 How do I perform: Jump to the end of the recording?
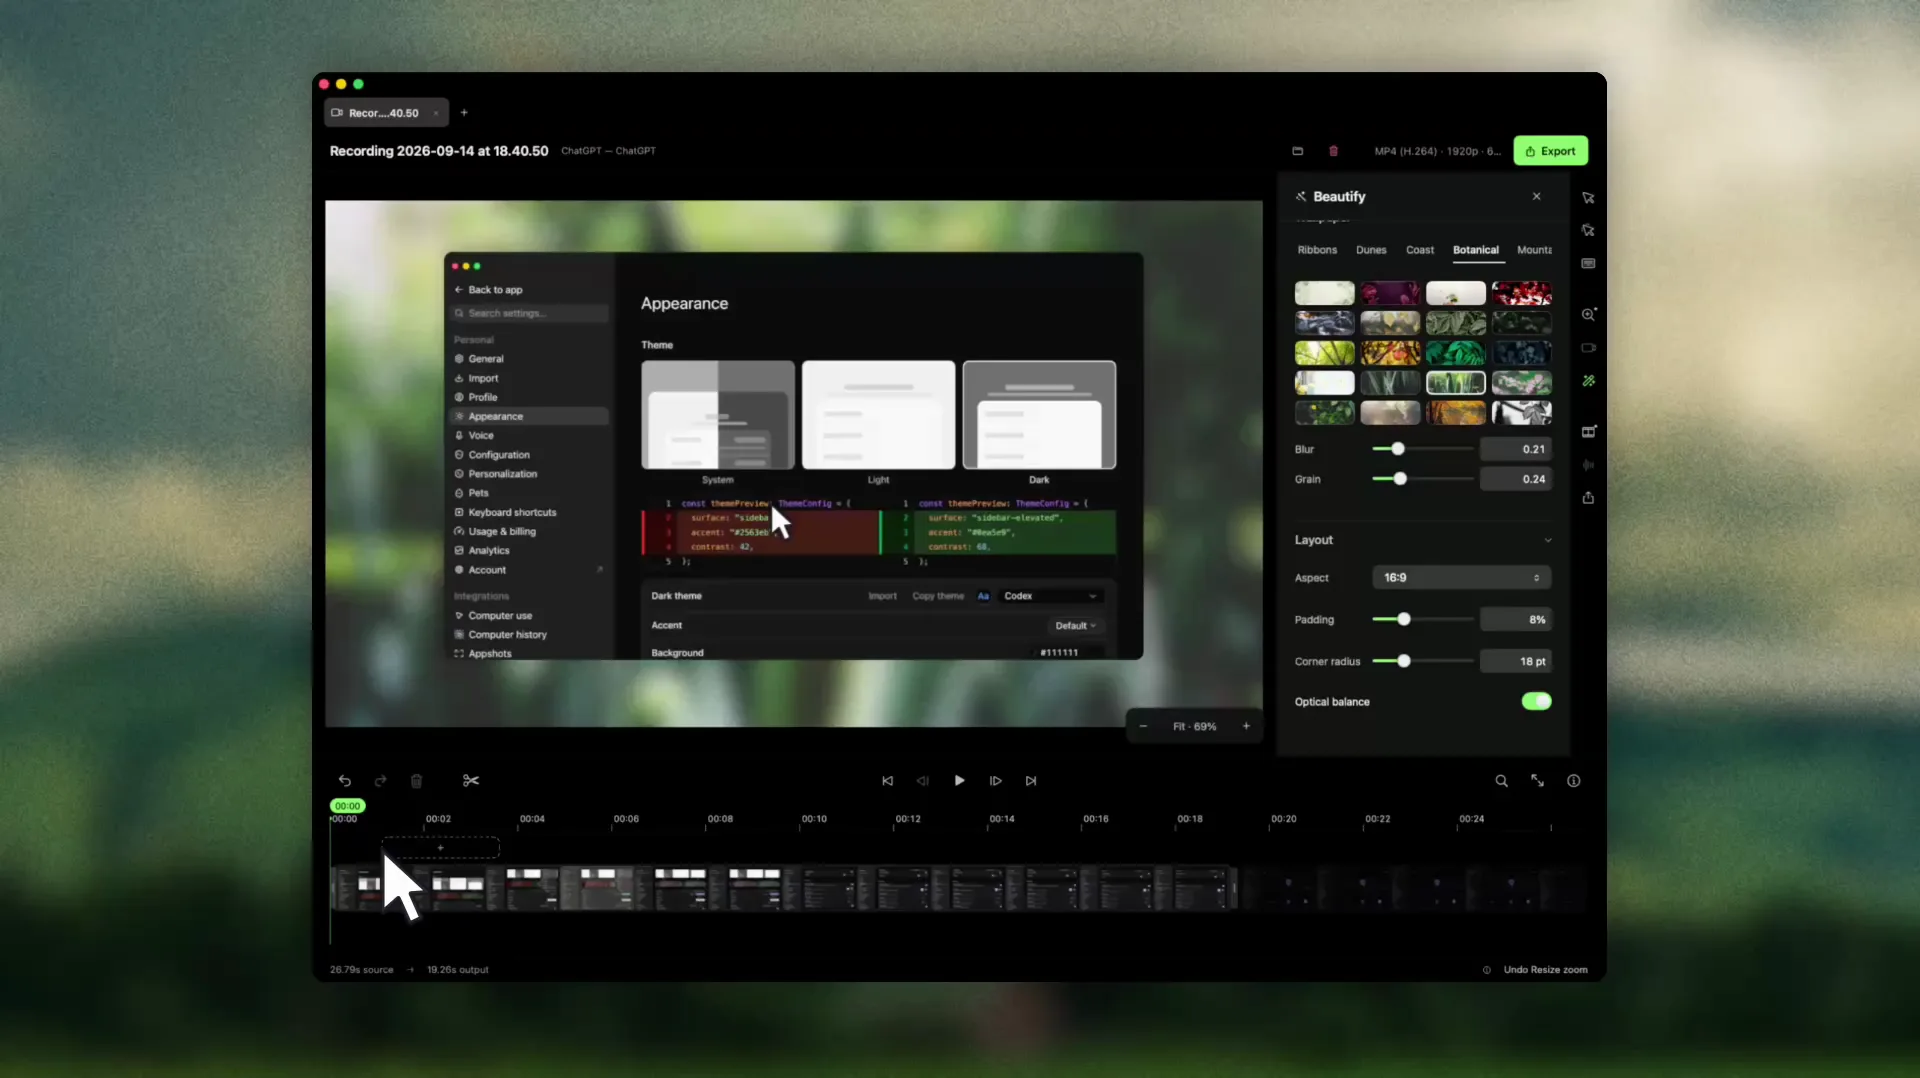pyautogui.click(x=1031, y=781)
